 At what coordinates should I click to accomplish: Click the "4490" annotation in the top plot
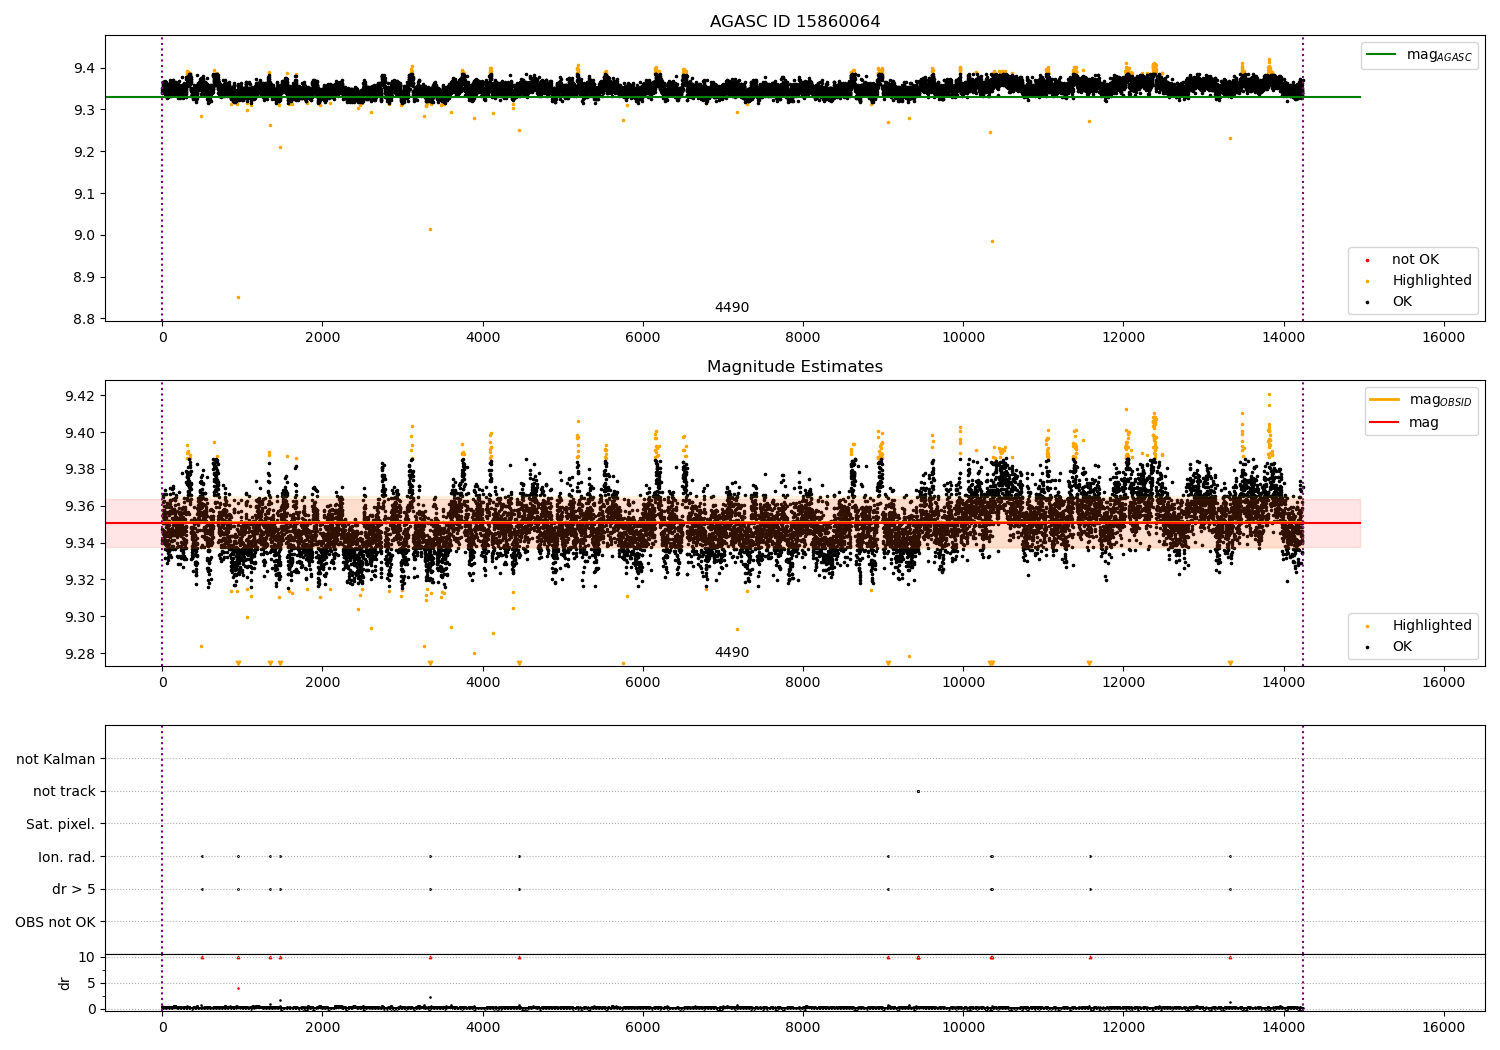click(x=732, y=308)
